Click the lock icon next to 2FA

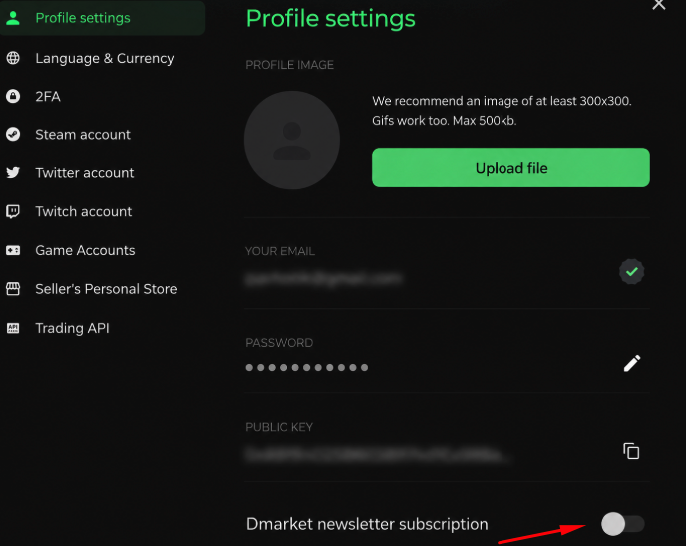13,96
